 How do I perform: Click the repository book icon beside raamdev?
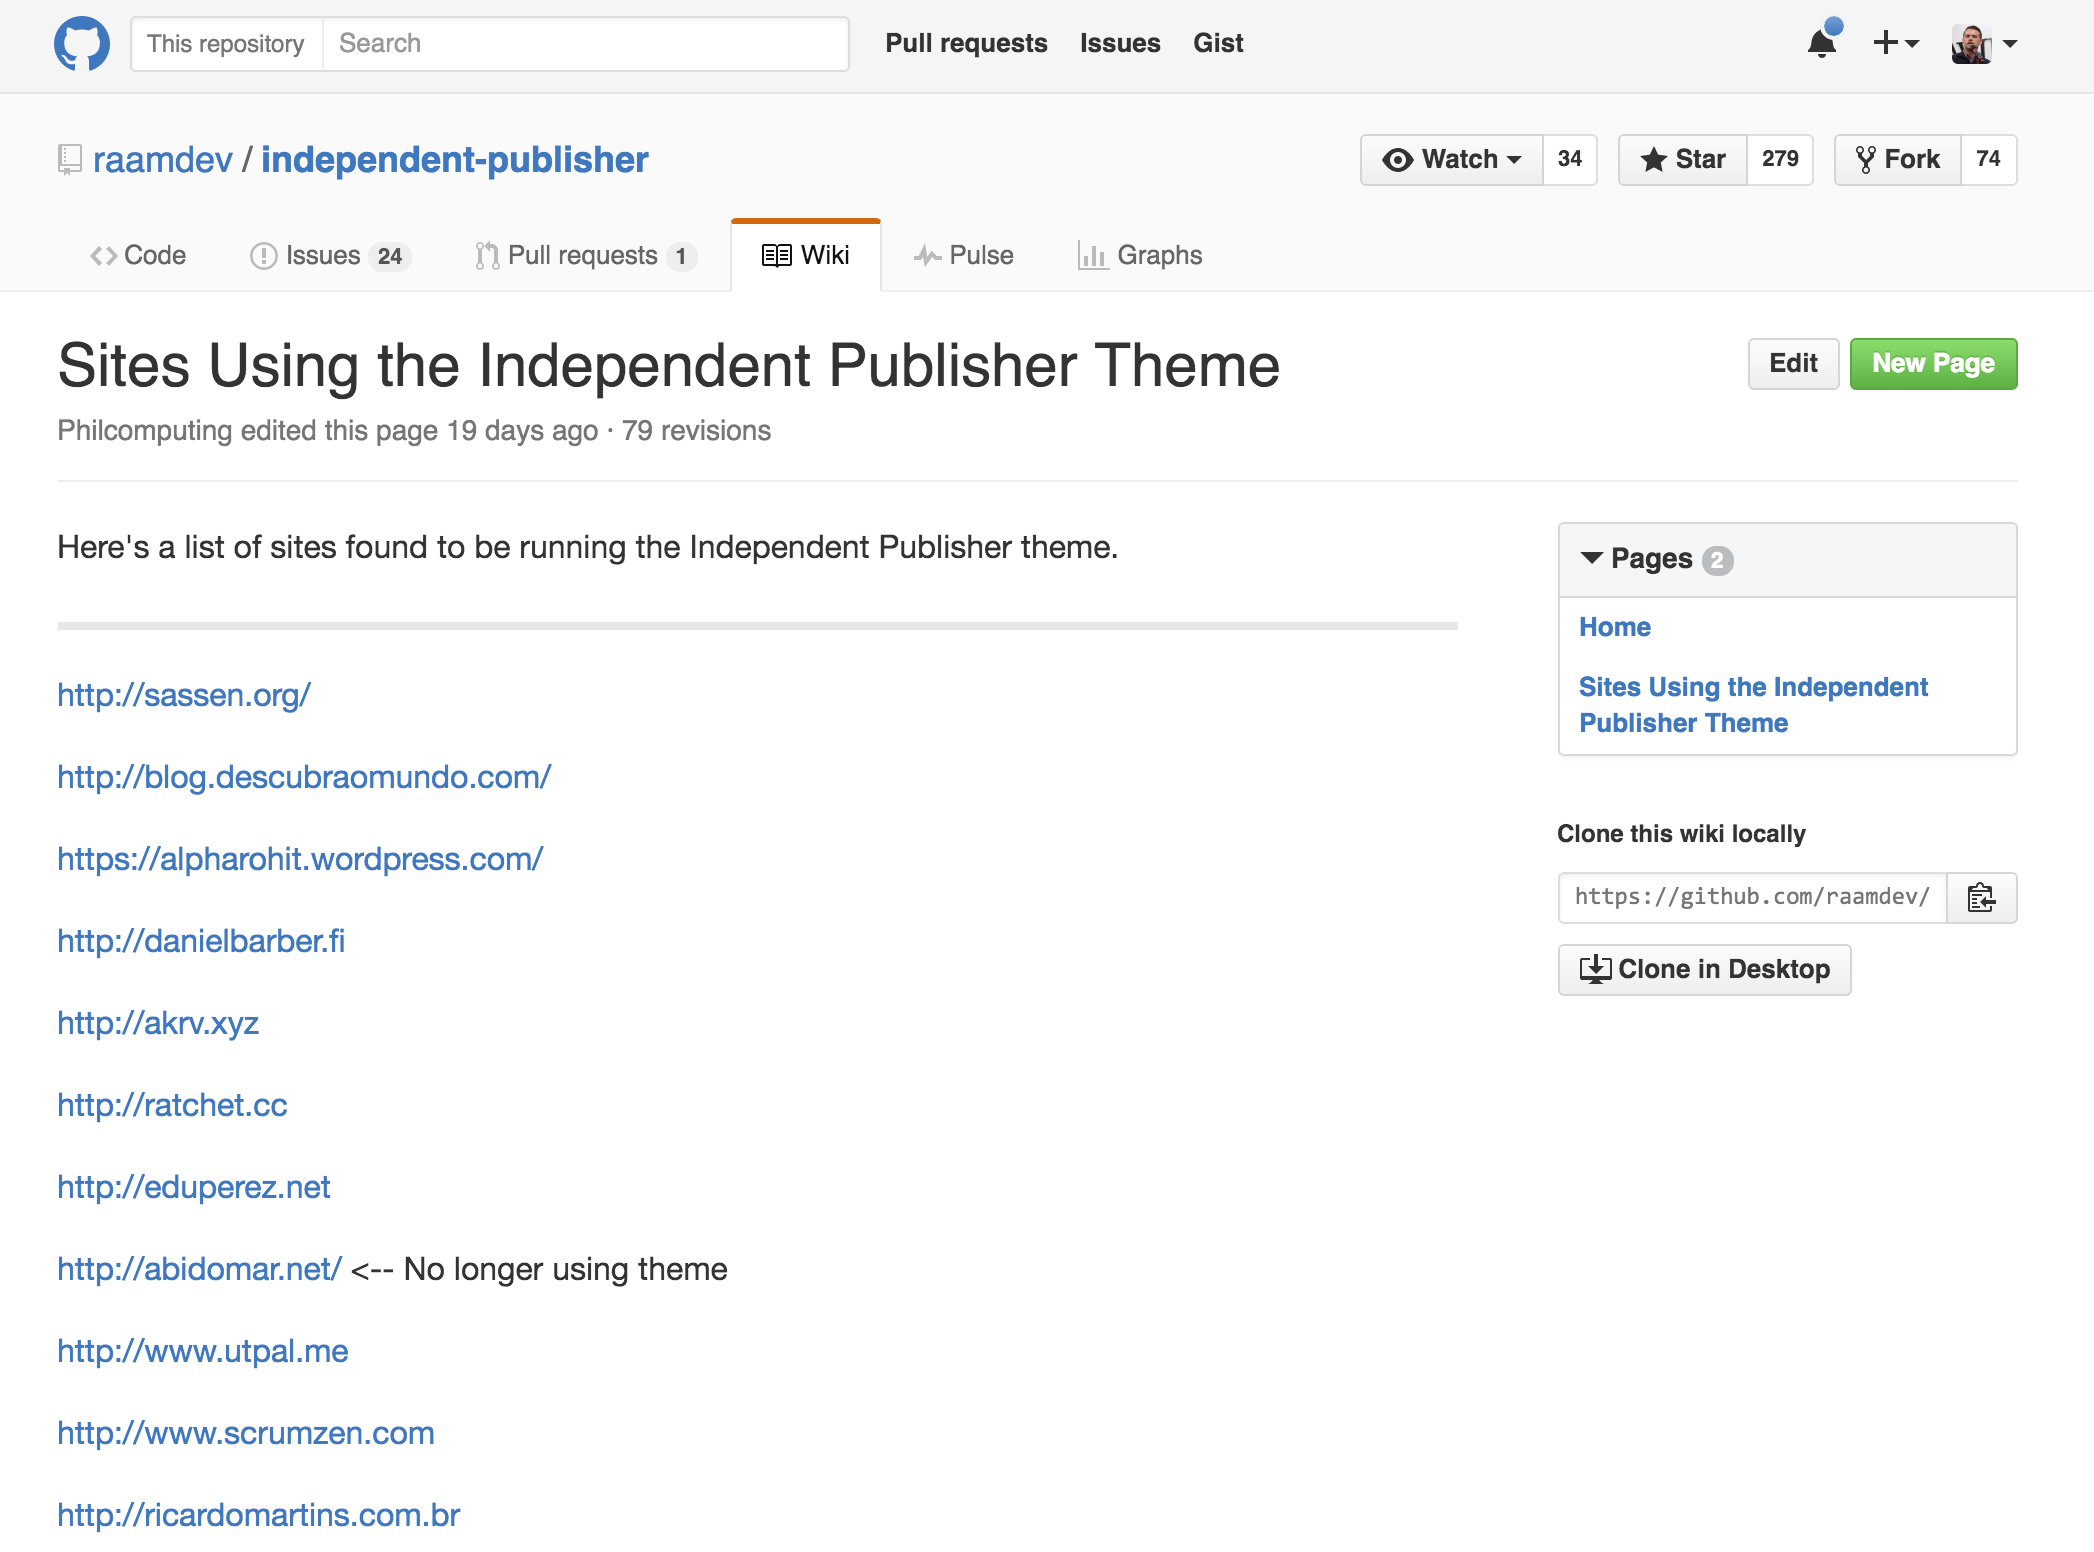[69, 160]
